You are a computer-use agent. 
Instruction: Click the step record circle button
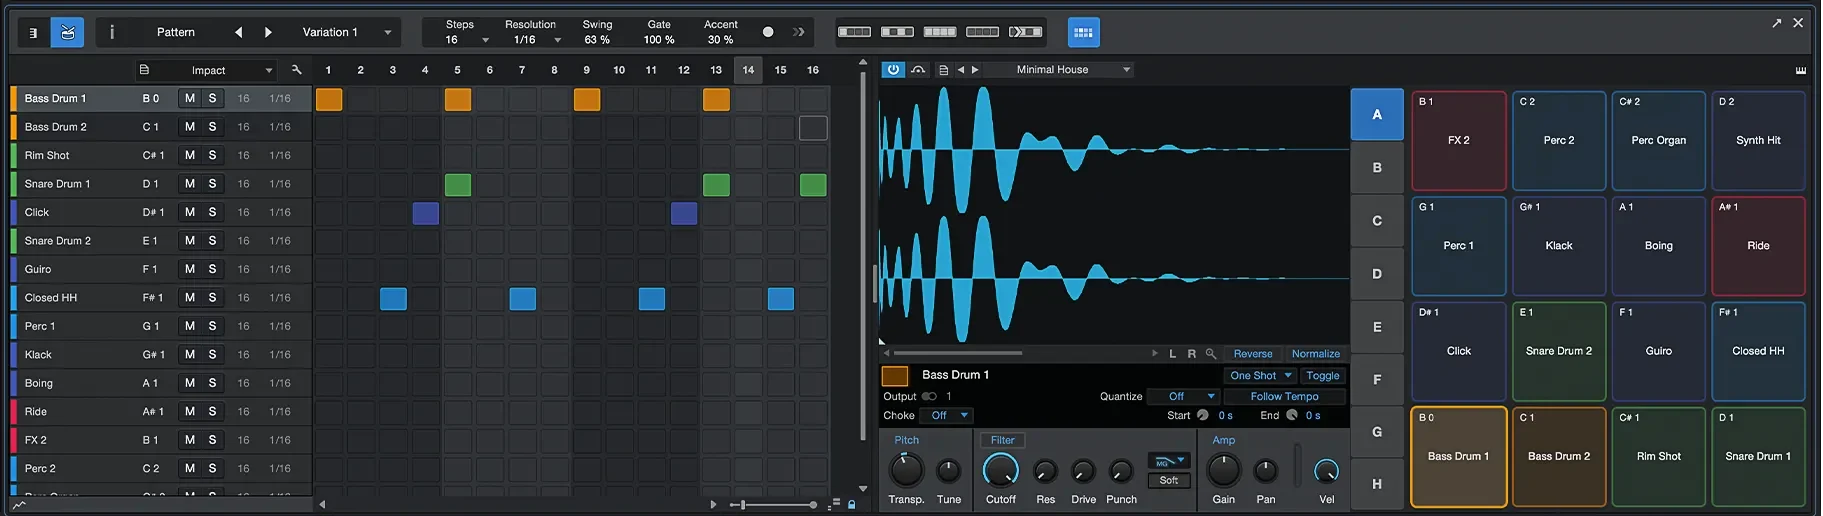(768, 32)
